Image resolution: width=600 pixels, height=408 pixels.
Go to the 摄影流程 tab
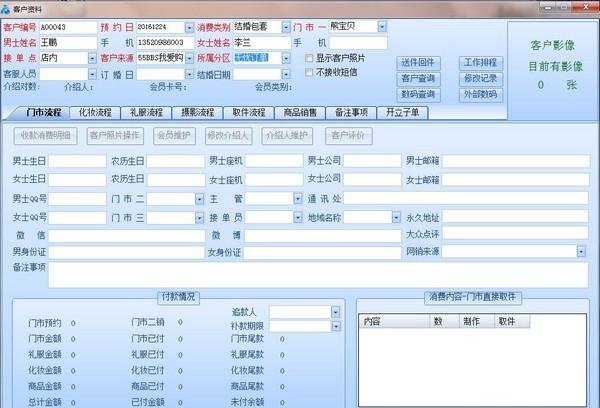(197, 113)
